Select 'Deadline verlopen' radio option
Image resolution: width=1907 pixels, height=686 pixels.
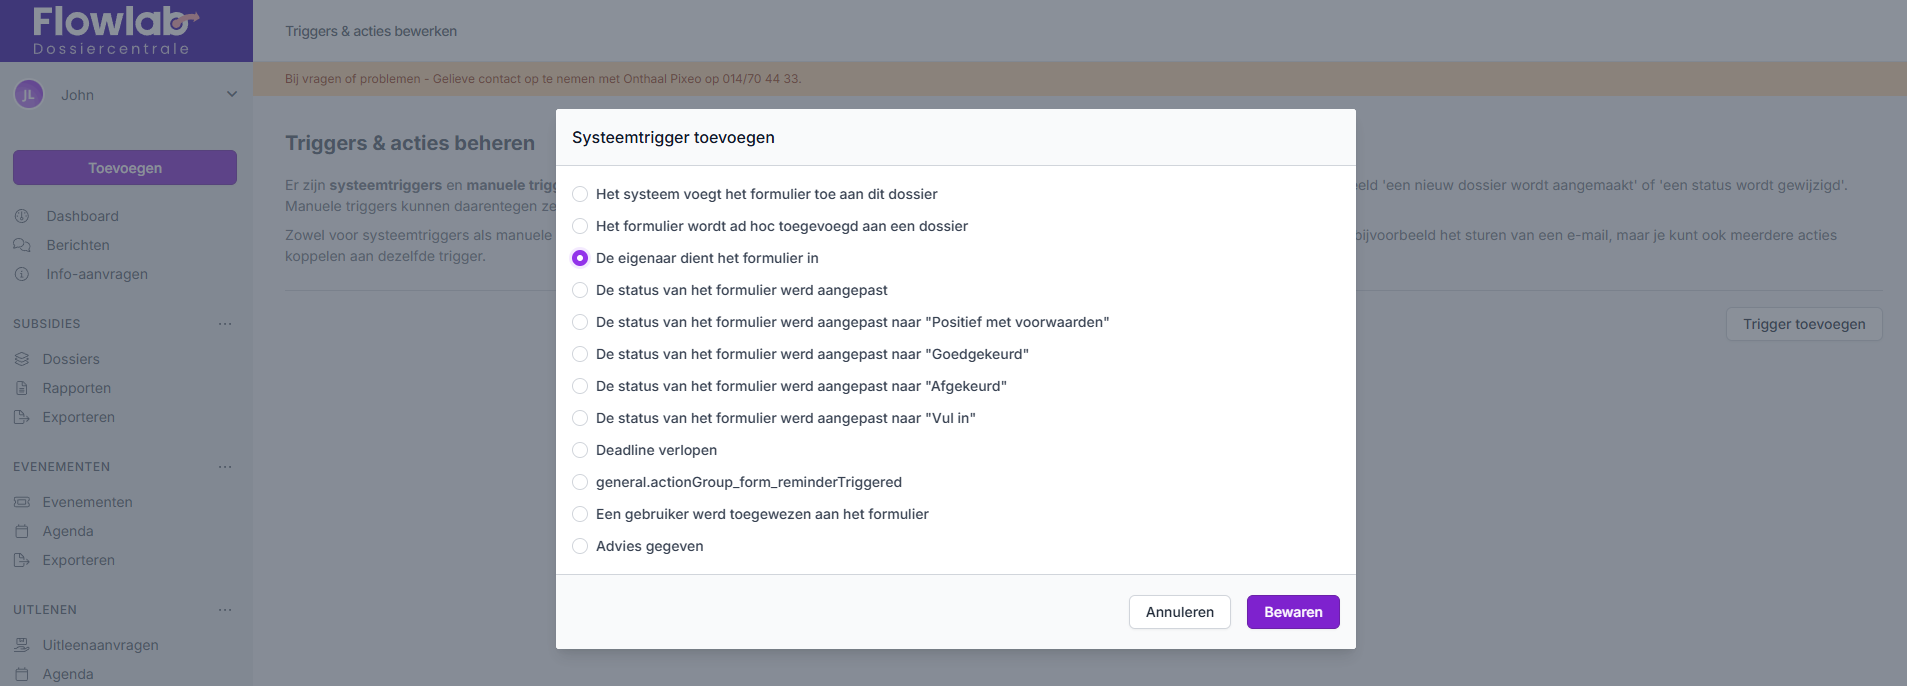580,450
